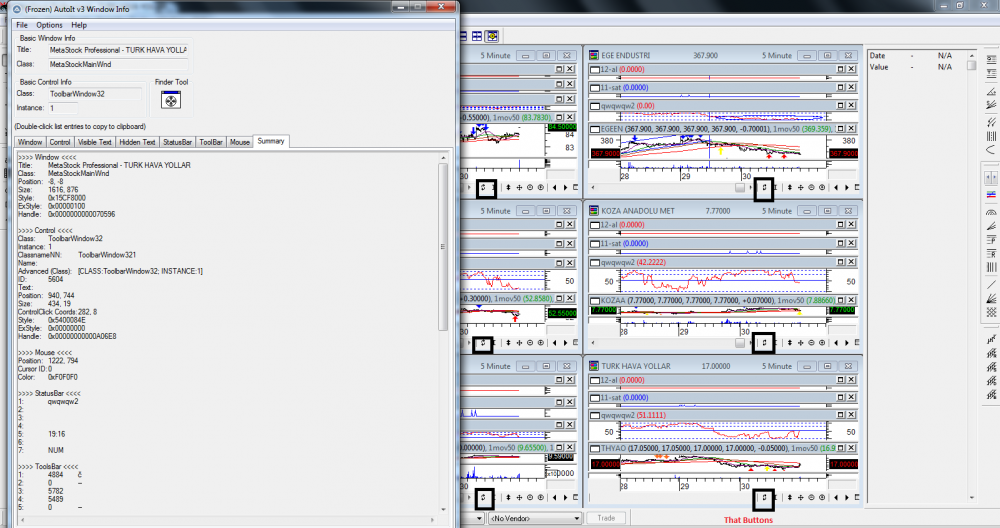1000x528 pixels.
Task: Open the File menu in AutoIt Window Info
Action: (22, 25)
